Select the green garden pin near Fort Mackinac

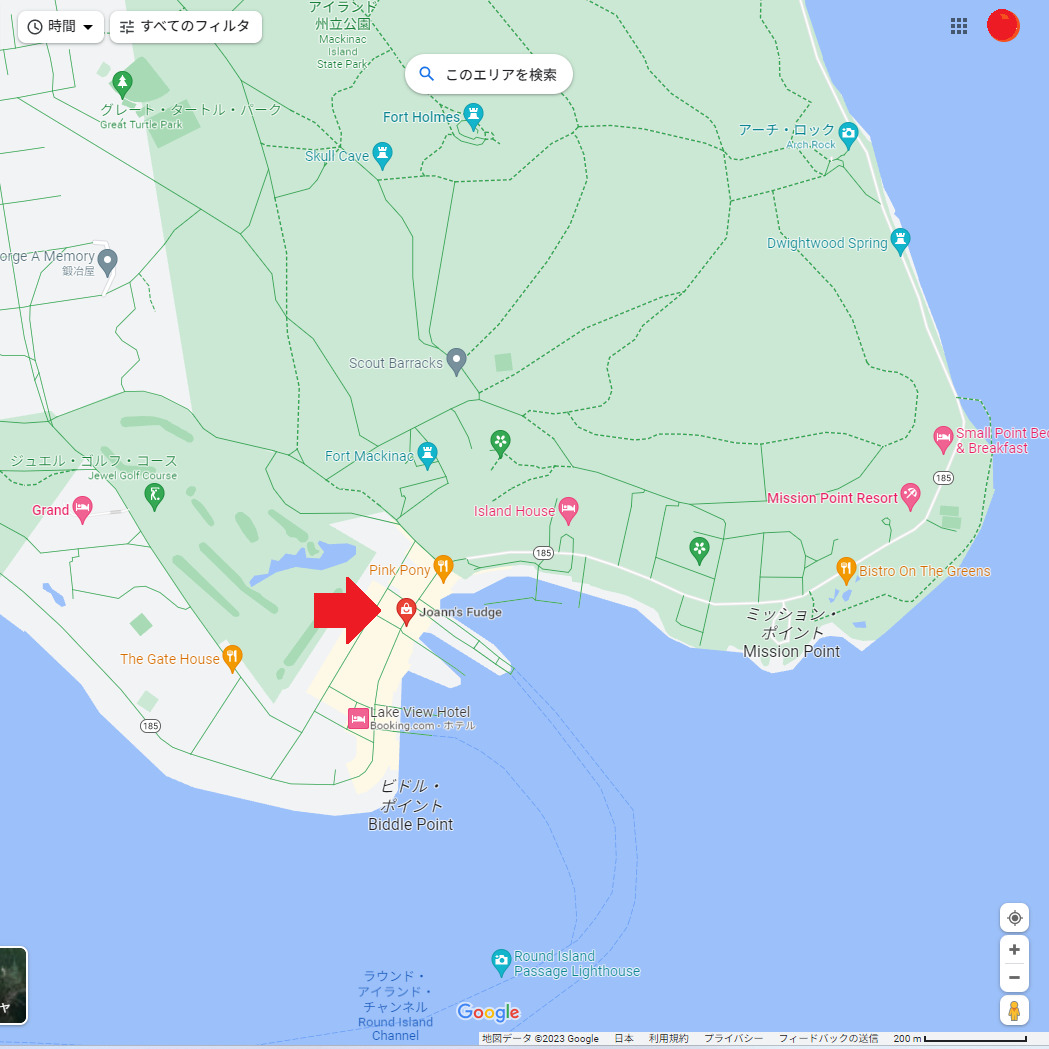500,443
